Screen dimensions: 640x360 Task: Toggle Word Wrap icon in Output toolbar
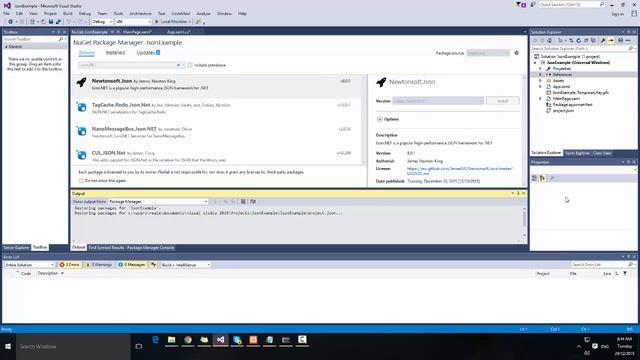(253, 201)
